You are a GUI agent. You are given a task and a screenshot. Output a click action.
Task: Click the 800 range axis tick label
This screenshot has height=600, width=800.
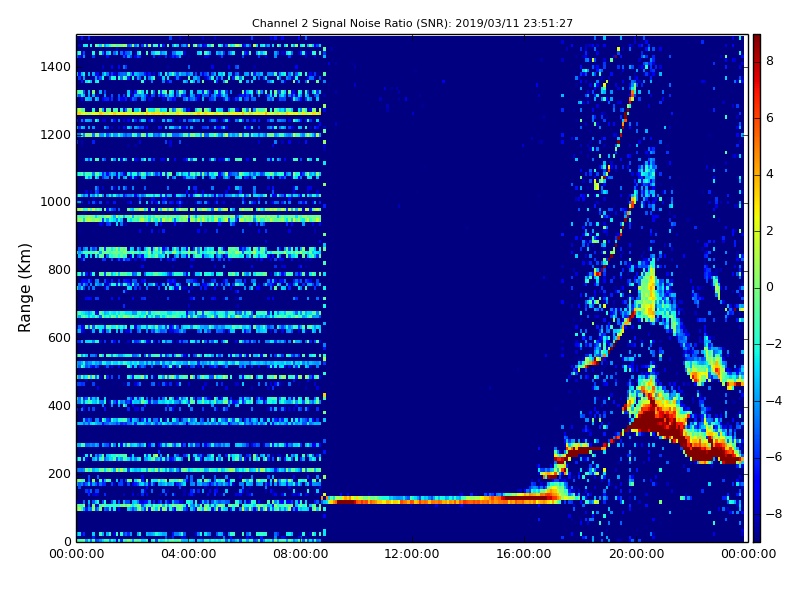[59, 270]
